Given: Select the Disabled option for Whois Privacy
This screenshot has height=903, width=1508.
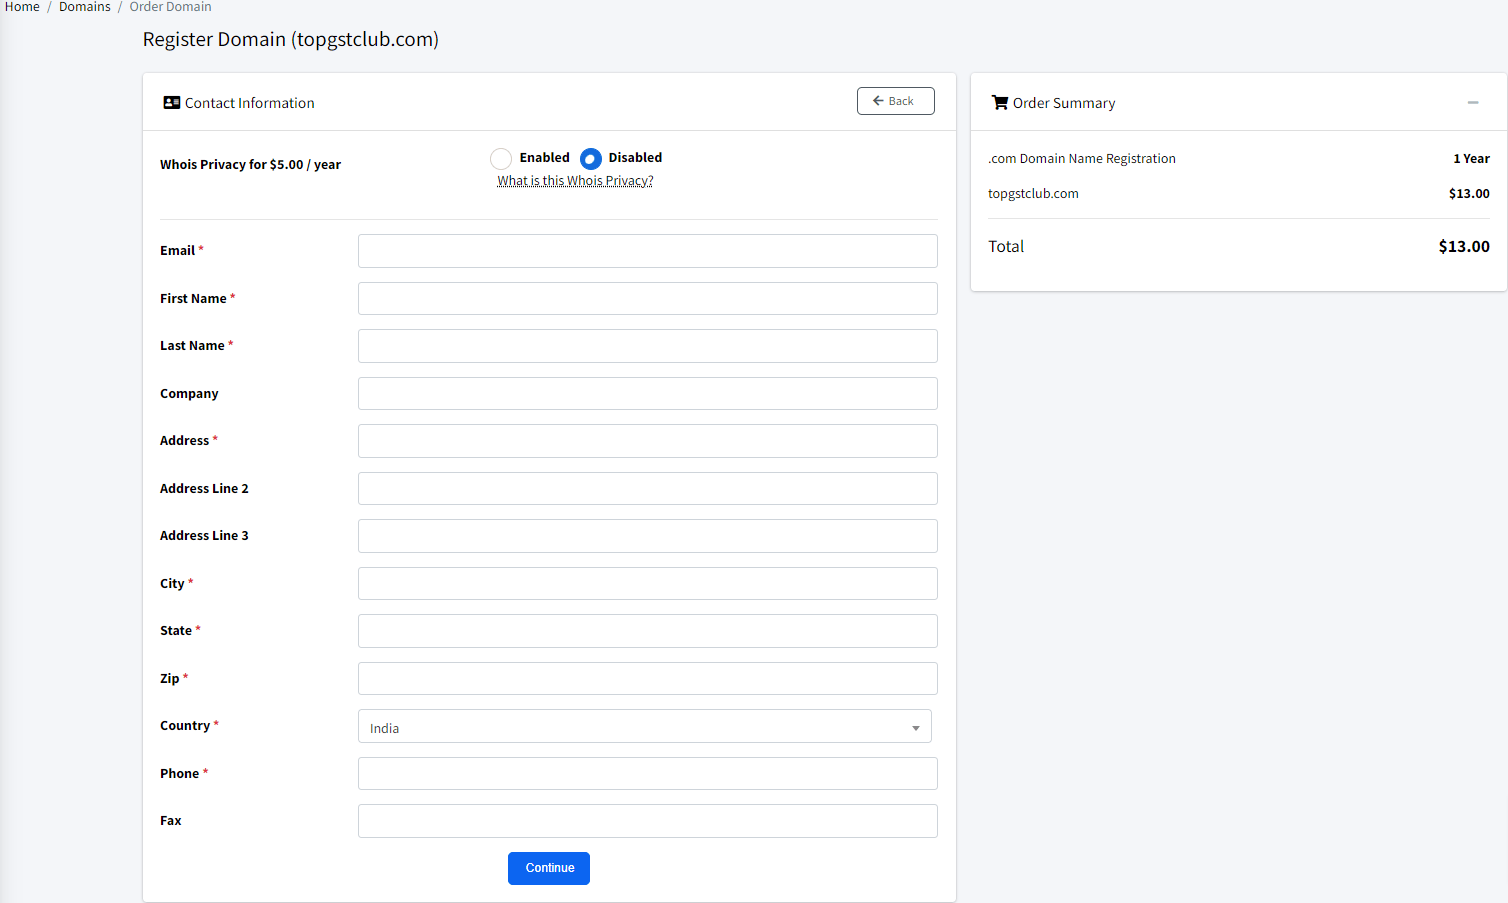Looking at the screenshot, I should pyautogui.click(x=590, y=158).
